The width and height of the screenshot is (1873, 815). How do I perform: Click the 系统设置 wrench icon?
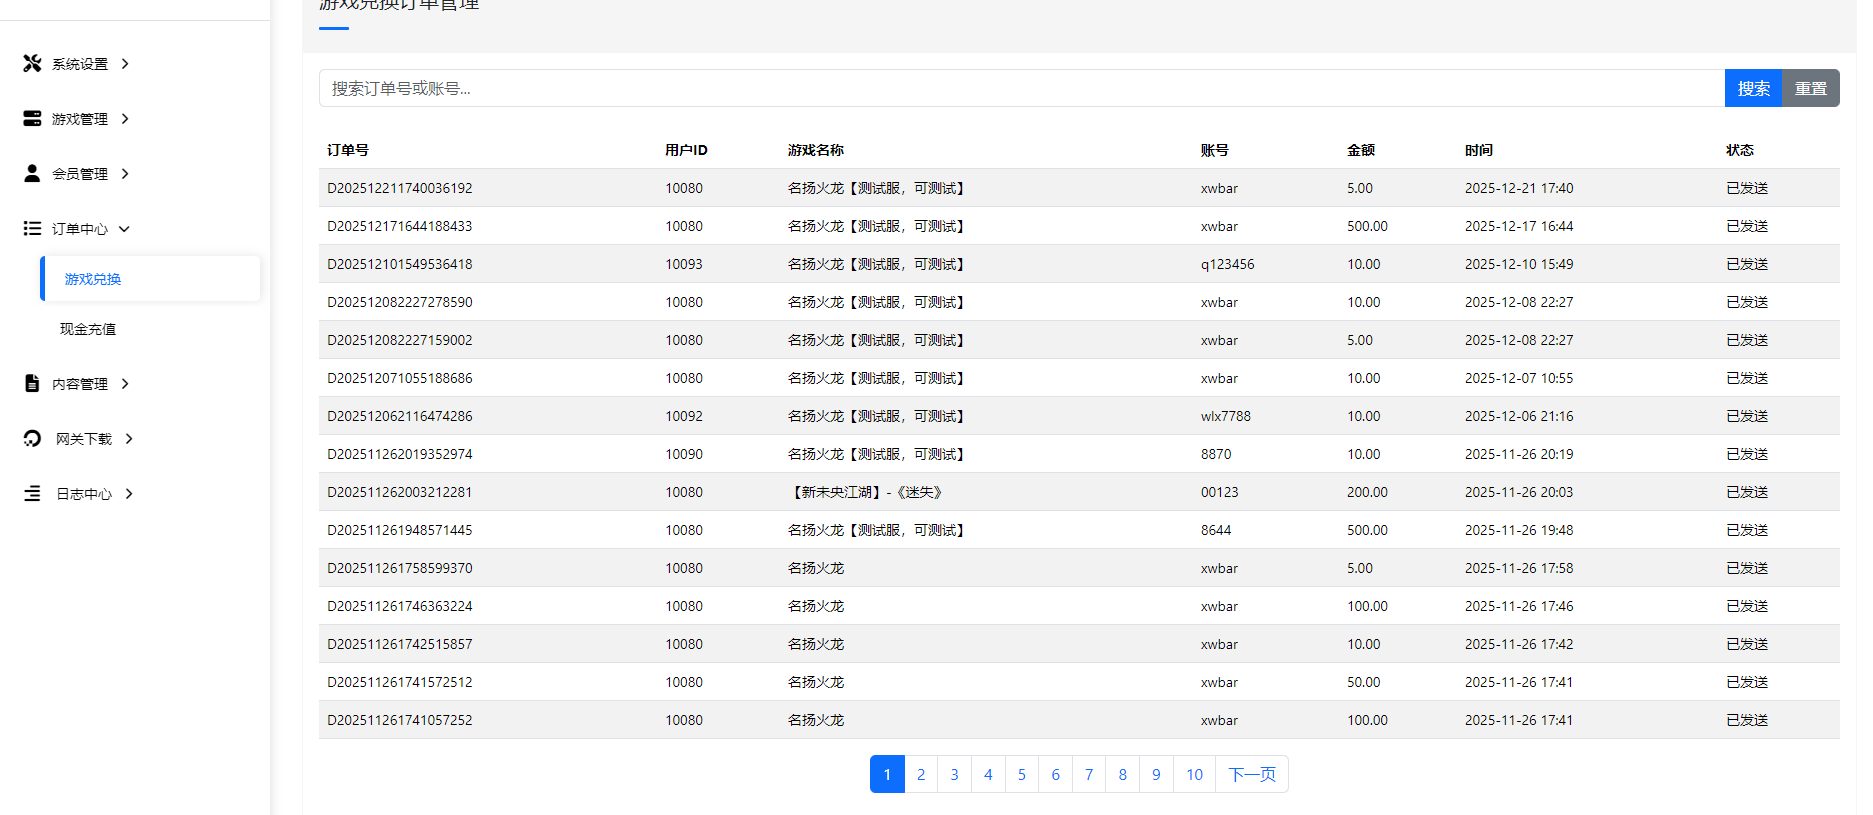click(x=32, y=64)
